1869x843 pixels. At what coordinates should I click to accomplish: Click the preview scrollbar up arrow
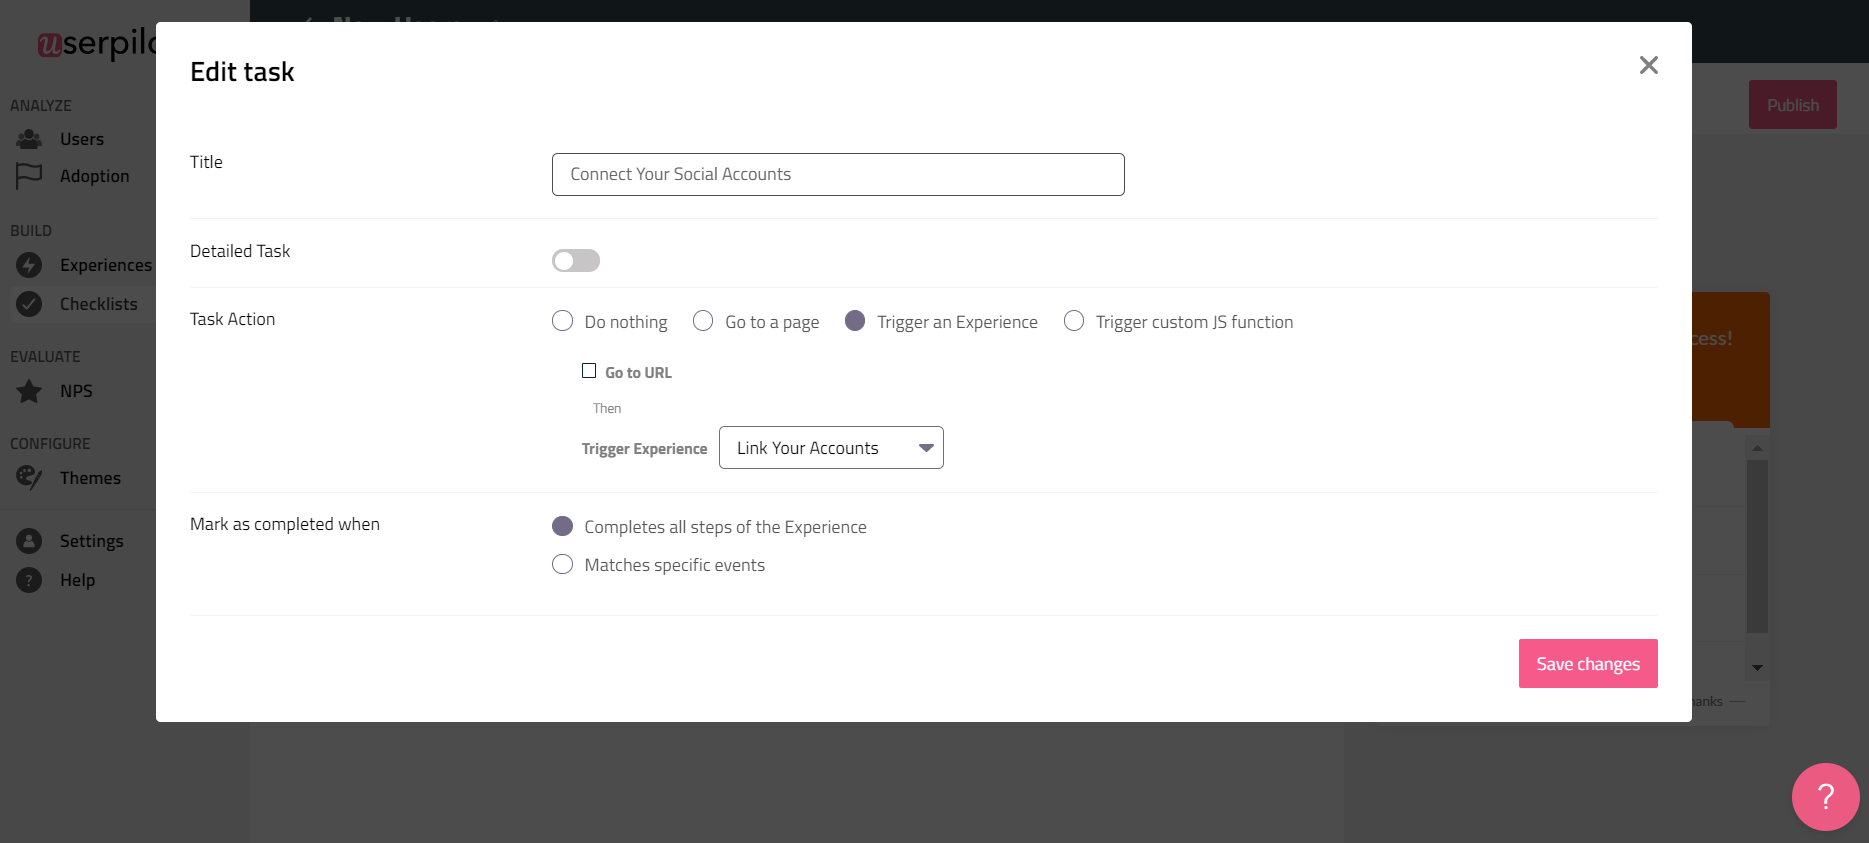point(1757,448)
